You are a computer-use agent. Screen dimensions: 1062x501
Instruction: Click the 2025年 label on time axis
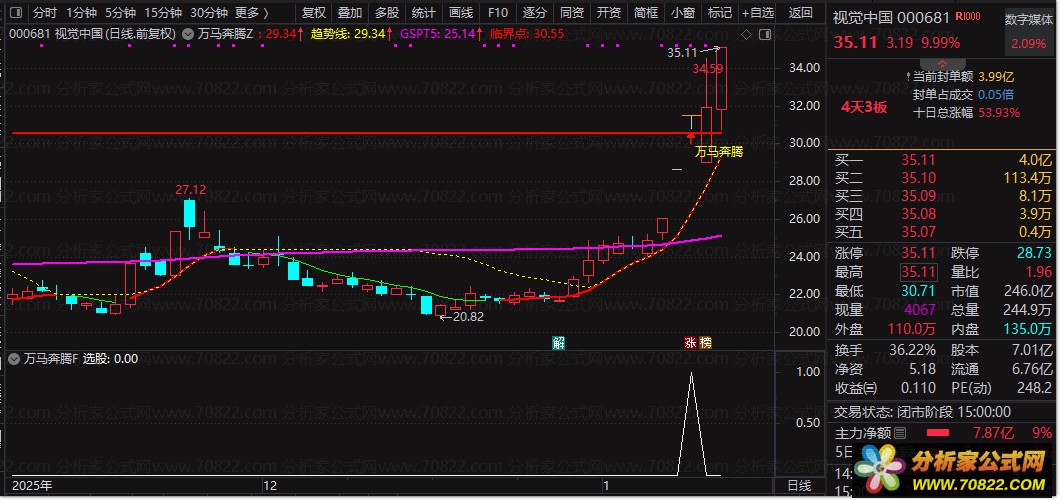33,485
